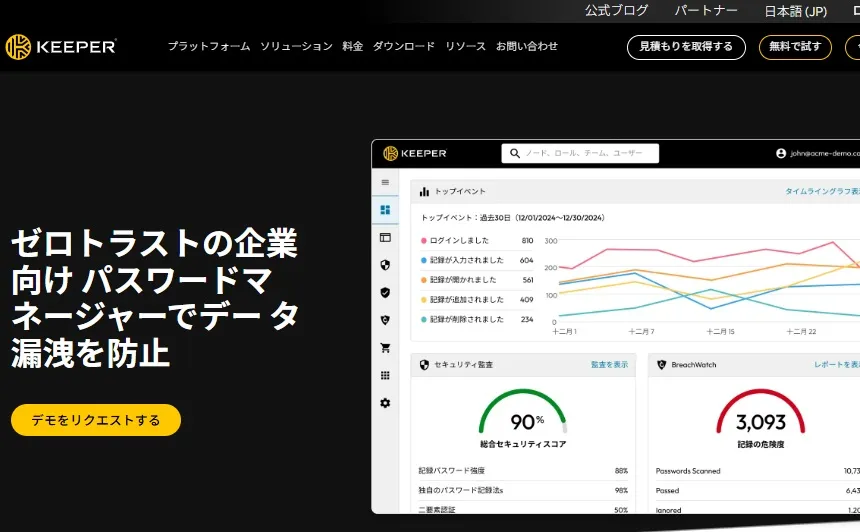Click the 十二月 15 chart axis label
Viewport: 860px width, 532px height.
[x=720, y=332]
